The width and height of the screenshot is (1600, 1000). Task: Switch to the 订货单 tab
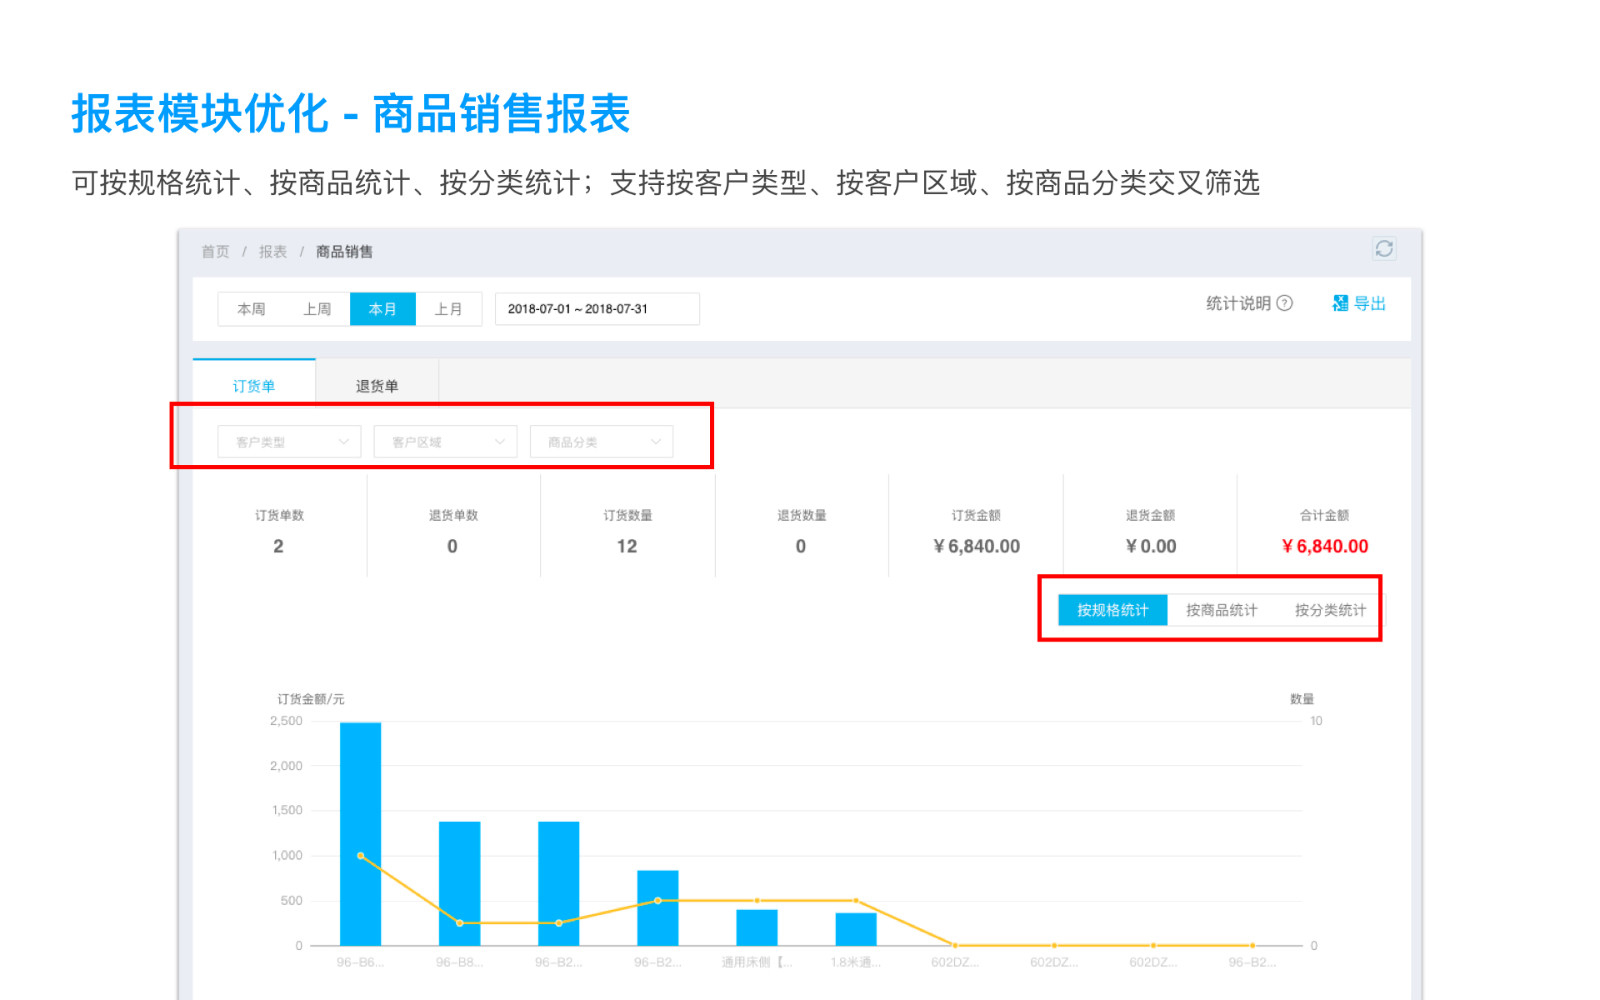click(x=254, y=386)
